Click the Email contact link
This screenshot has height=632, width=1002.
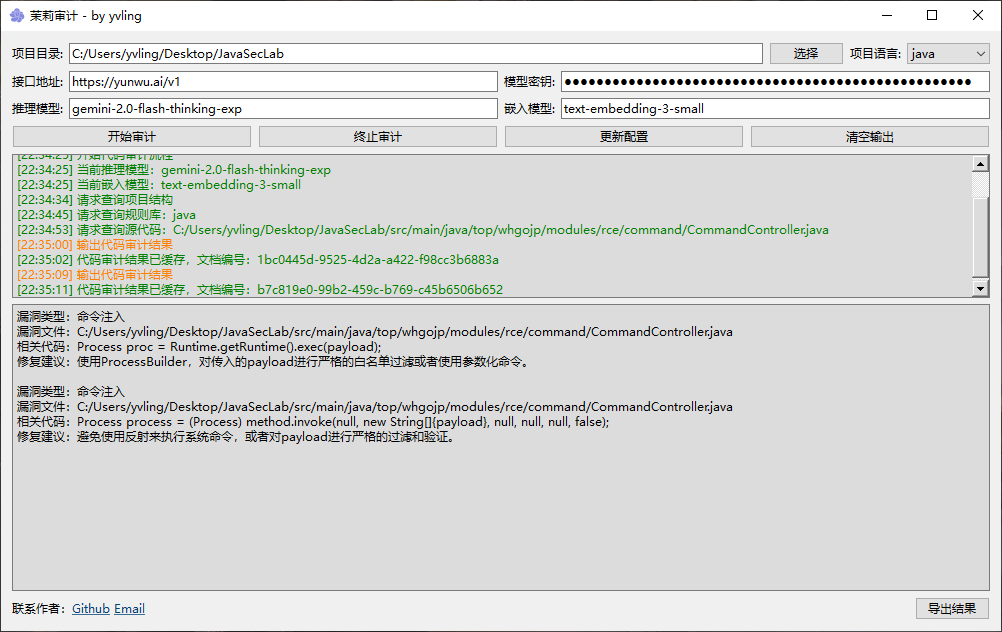coord(129,609)
